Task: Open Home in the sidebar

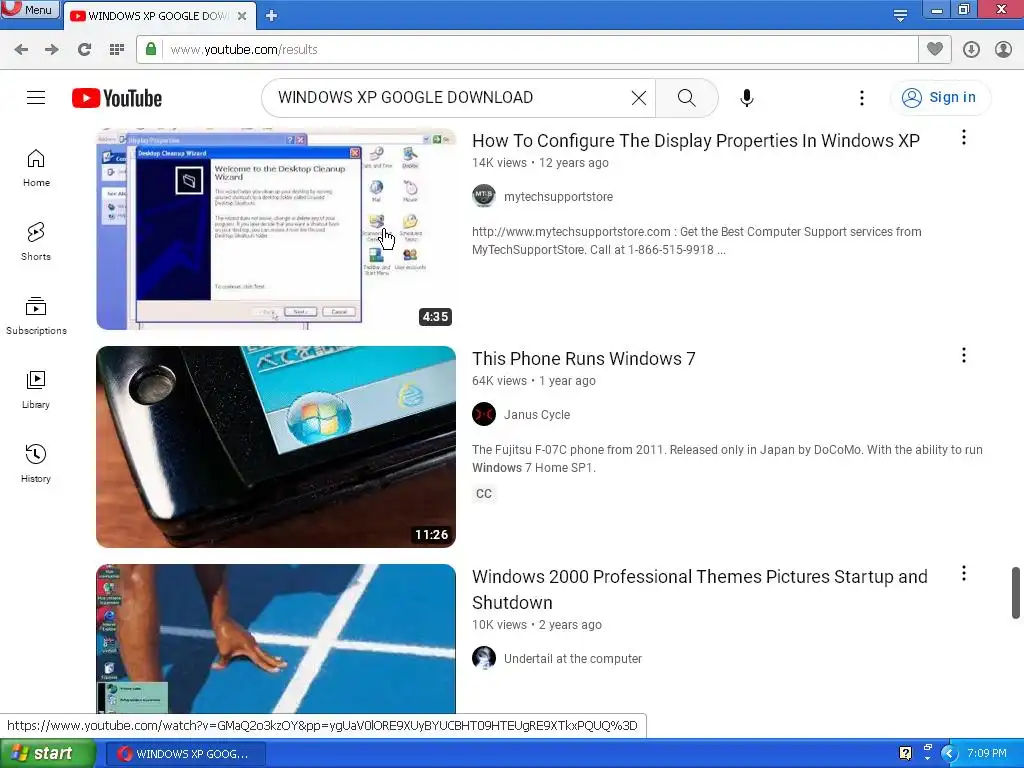Action: 36,168
